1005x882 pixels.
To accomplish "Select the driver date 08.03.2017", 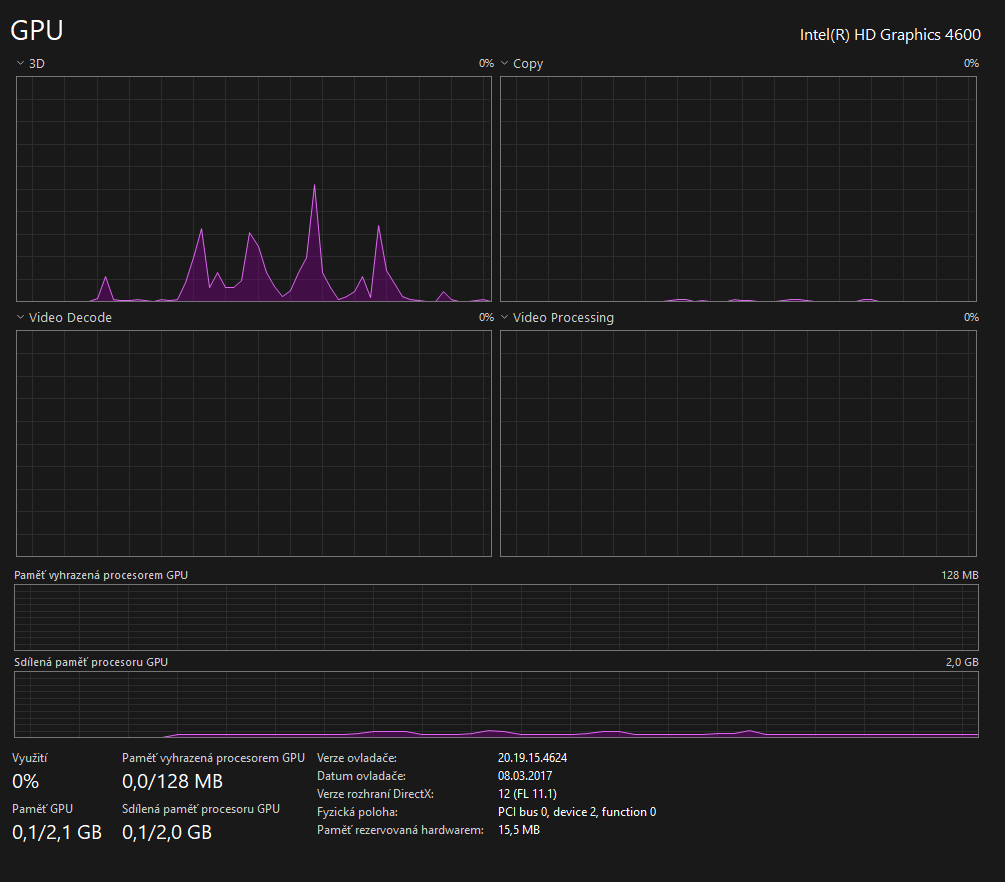I will pos(525,776).
